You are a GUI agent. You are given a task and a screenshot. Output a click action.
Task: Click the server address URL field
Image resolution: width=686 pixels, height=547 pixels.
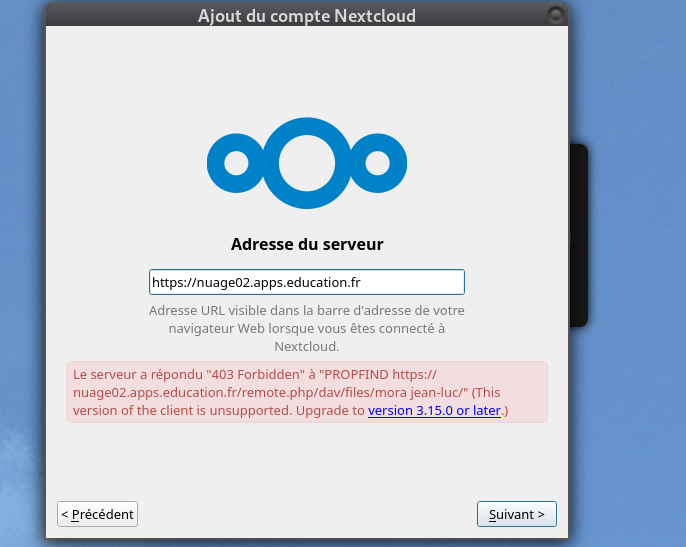click(x=306, y=283)
